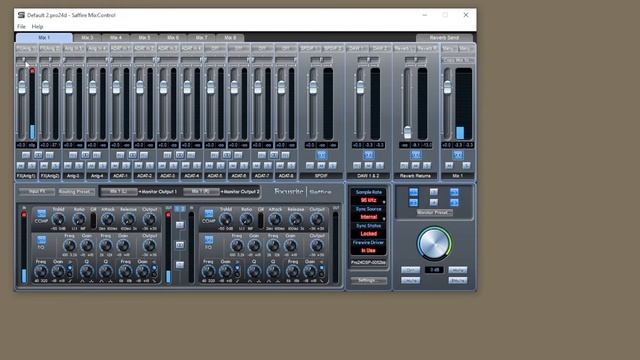This screenshot has width=640, height=360.
Task: Toggle stereo link for ADAT-5 and ADAT-6 channels
Action: click(227, 155)
